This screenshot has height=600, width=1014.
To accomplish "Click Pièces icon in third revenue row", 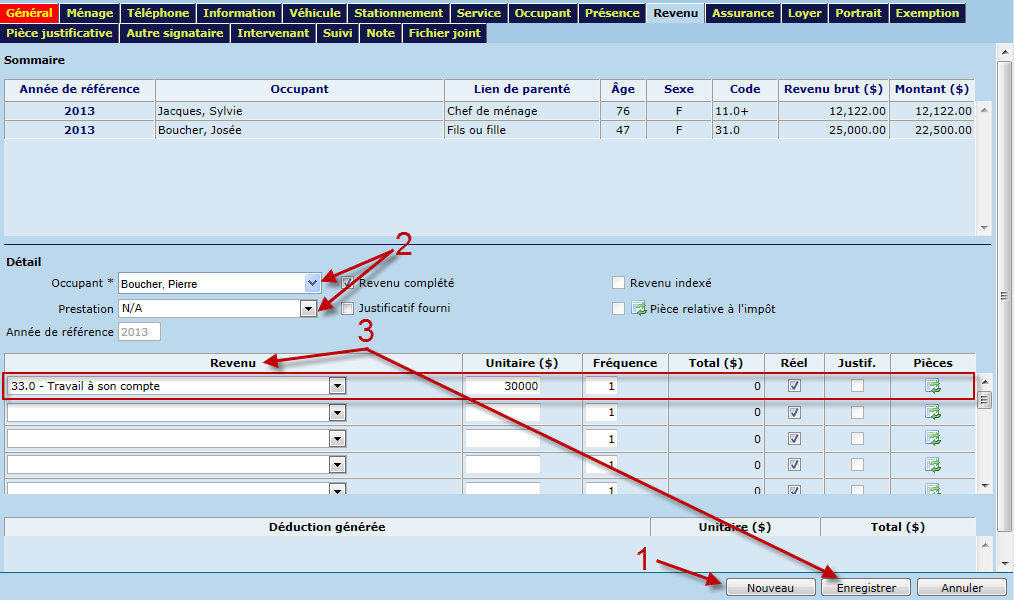I will 933,438.
